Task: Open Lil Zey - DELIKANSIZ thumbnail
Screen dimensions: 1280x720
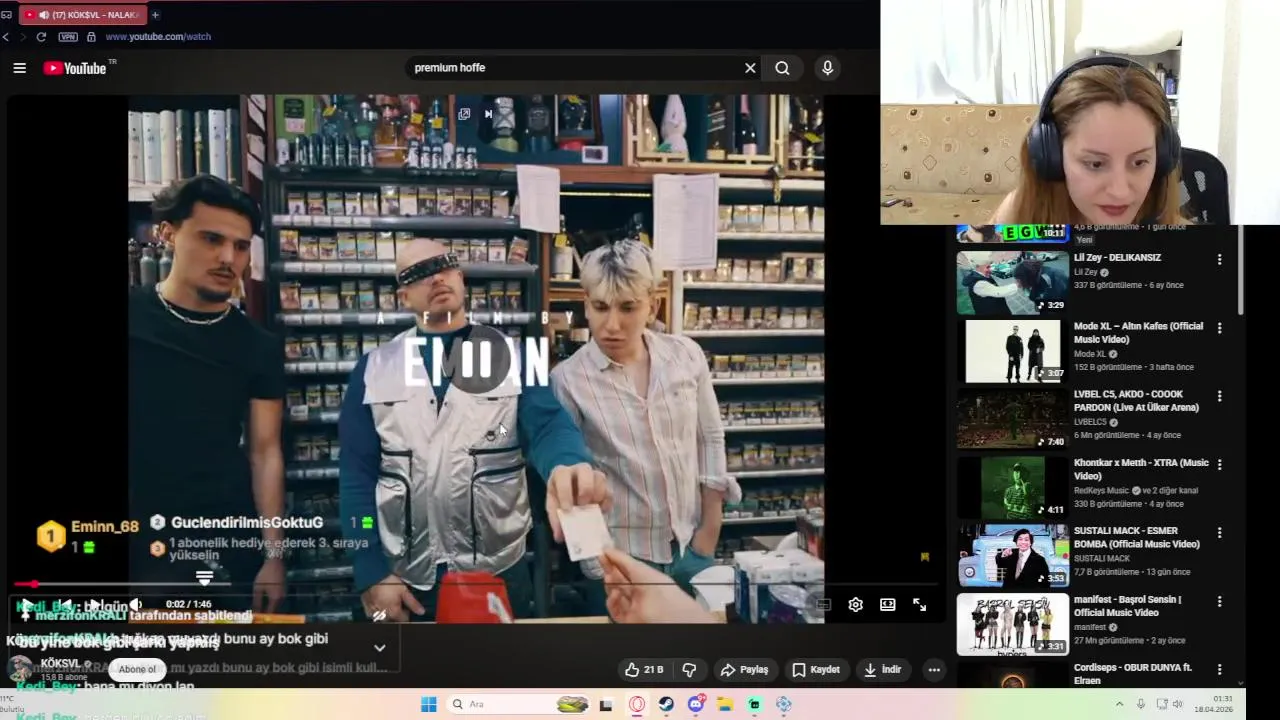Action: pyautogui.click(x=1012, y=283)
